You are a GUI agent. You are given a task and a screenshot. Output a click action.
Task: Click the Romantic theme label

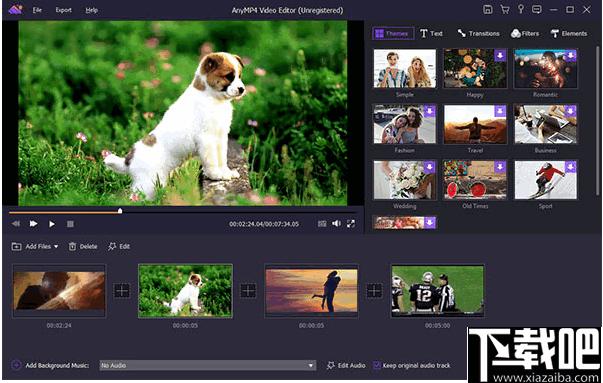(x=545, y=95)
